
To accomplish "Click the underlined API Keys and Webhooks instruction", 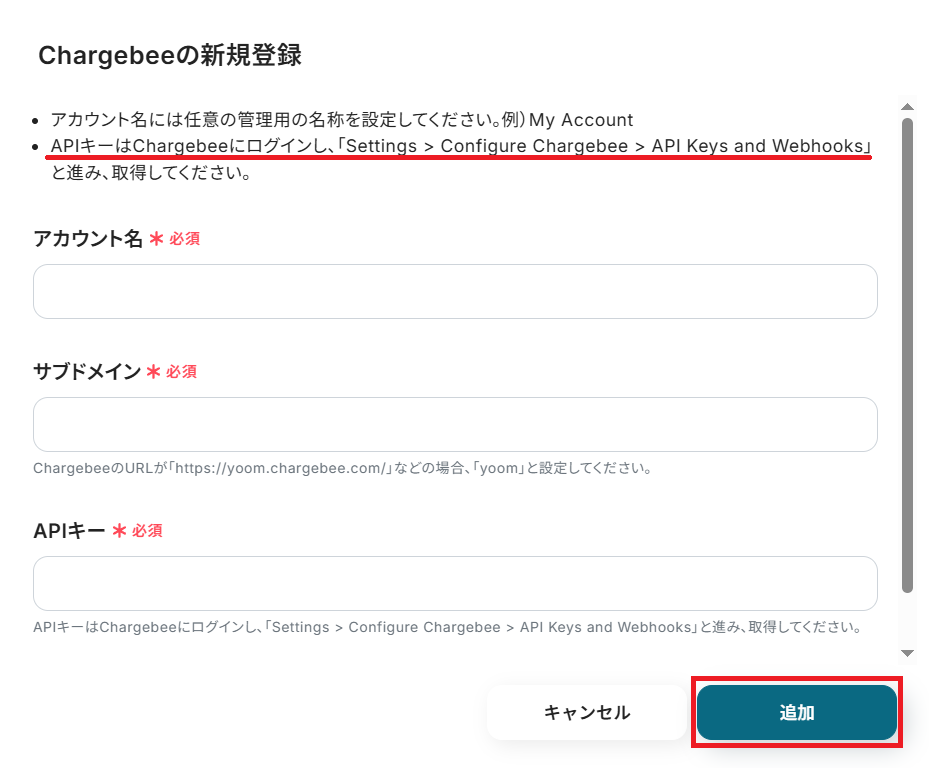I will pyautogui.click(x=461, y=146).
